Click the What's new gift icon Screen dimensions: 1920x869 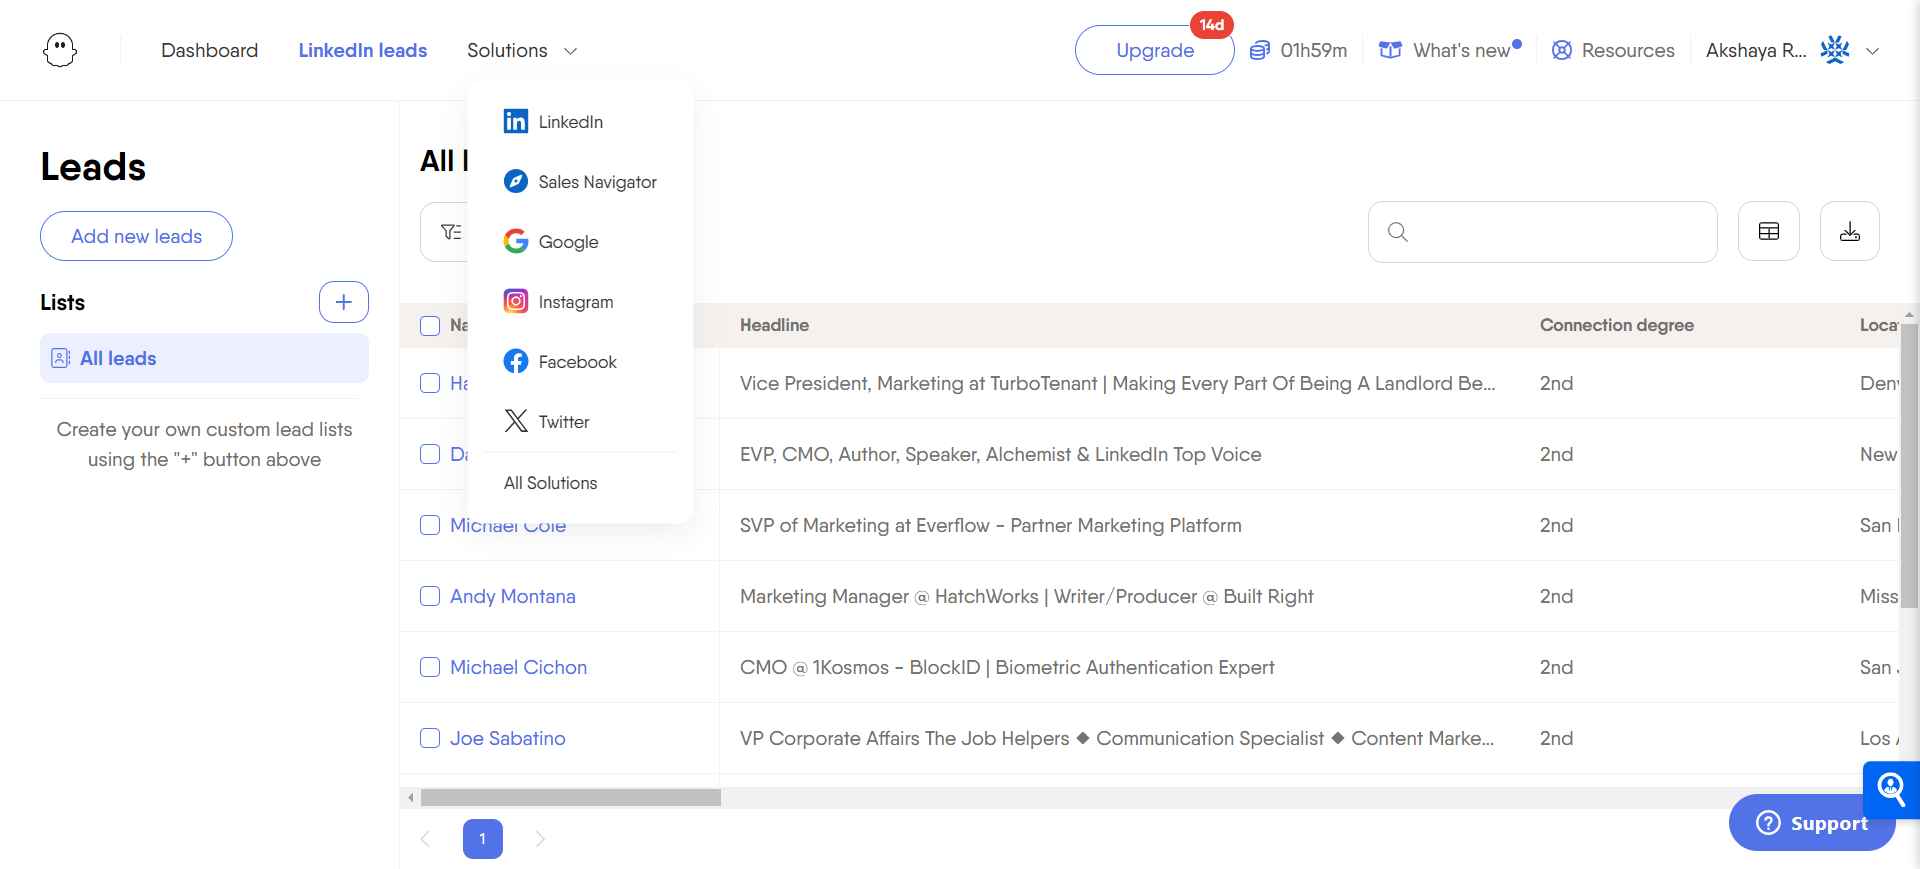click(1390, 50)
